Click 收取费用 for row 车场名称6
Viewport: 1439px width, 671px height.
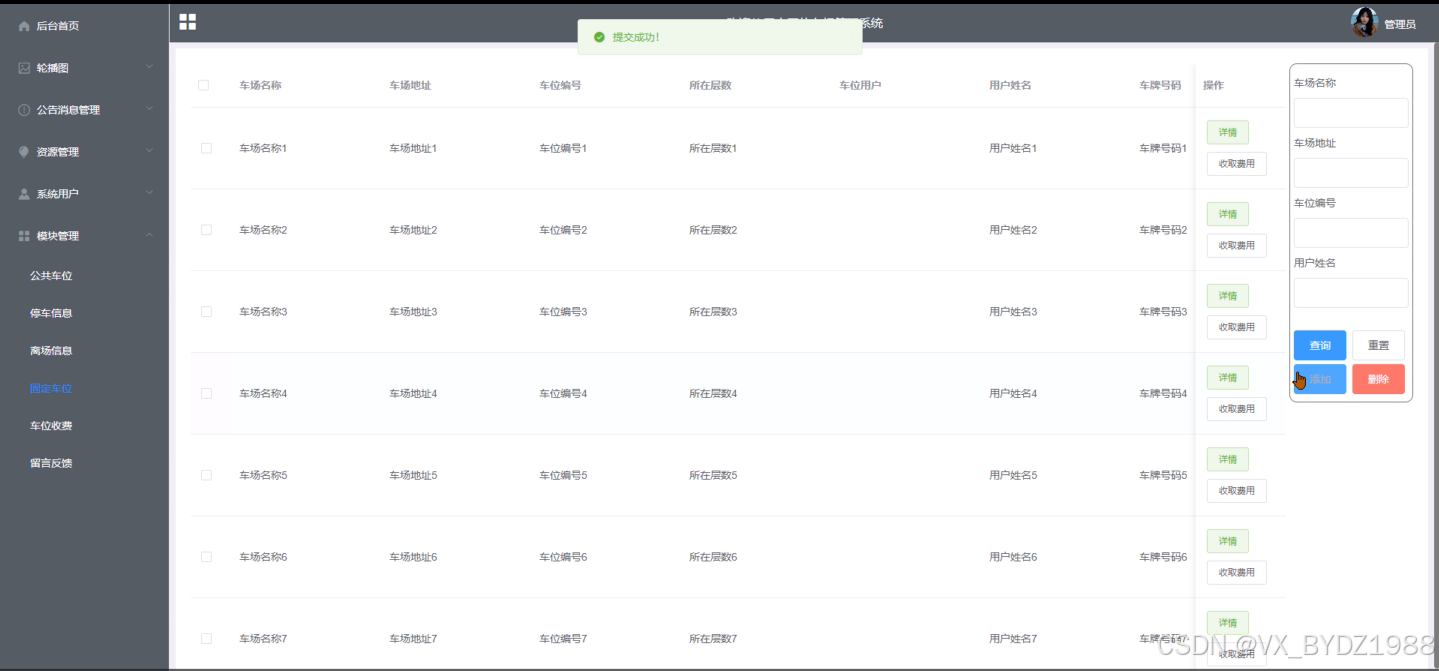[x=1237, y=573]
